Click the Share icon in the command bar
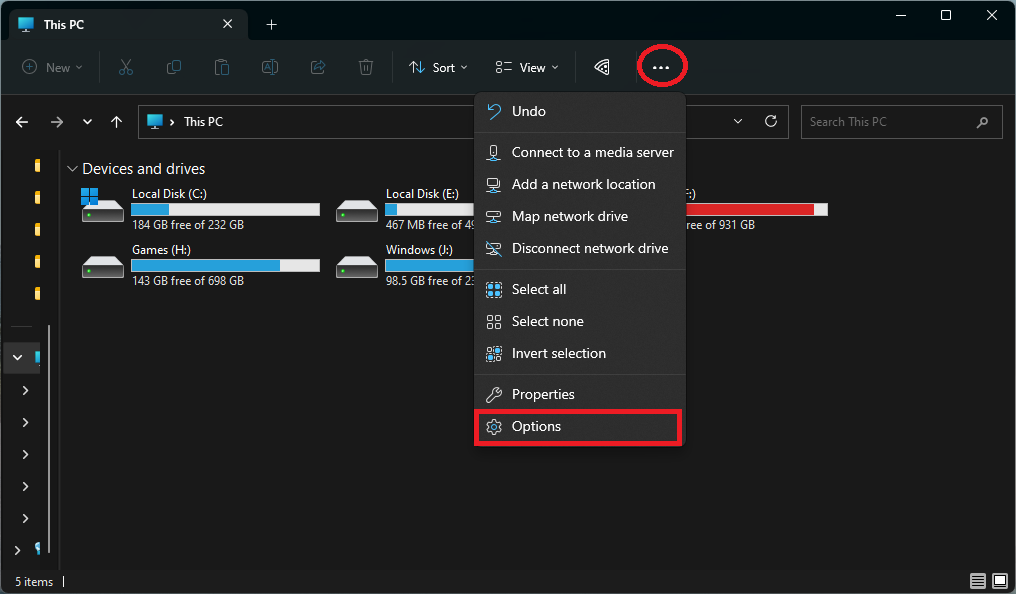This screenshot has width=1016, height=594. [x=318, y=67]
